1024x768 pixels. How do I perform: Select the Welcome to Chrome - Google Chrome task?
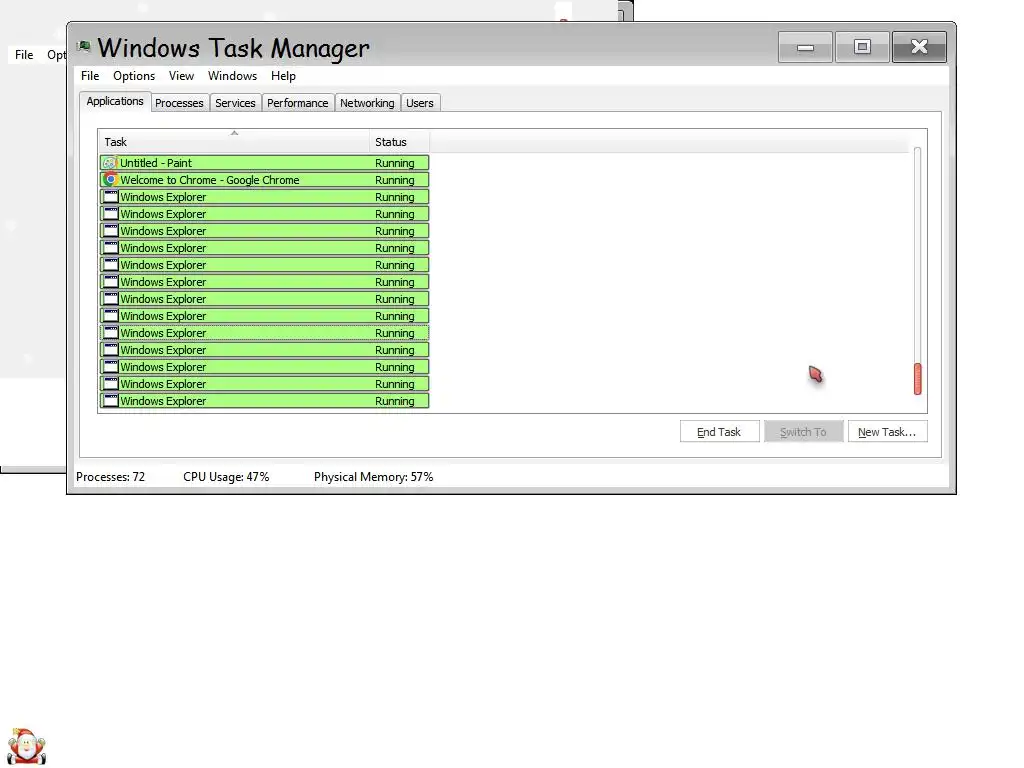pyautogui.click(x=264, y=180)
